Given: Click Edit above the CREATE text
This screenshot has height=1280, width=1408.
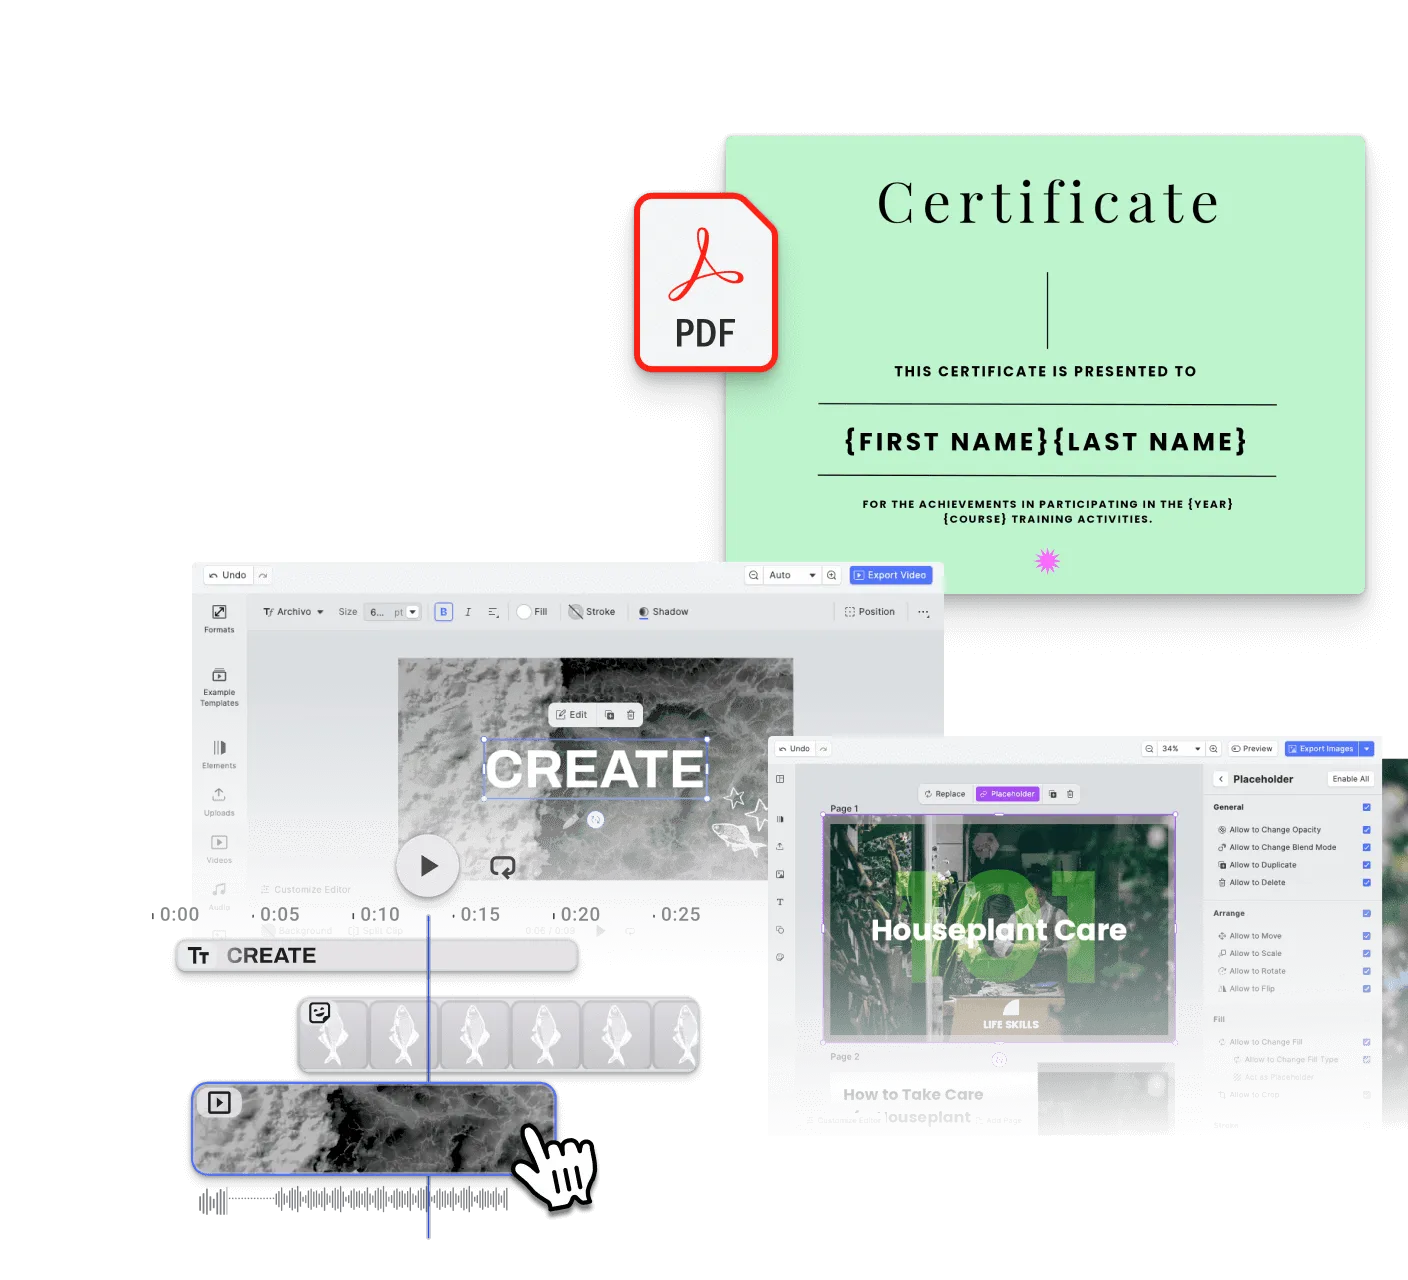Looking at the screenshot, I should coord(572,715).
